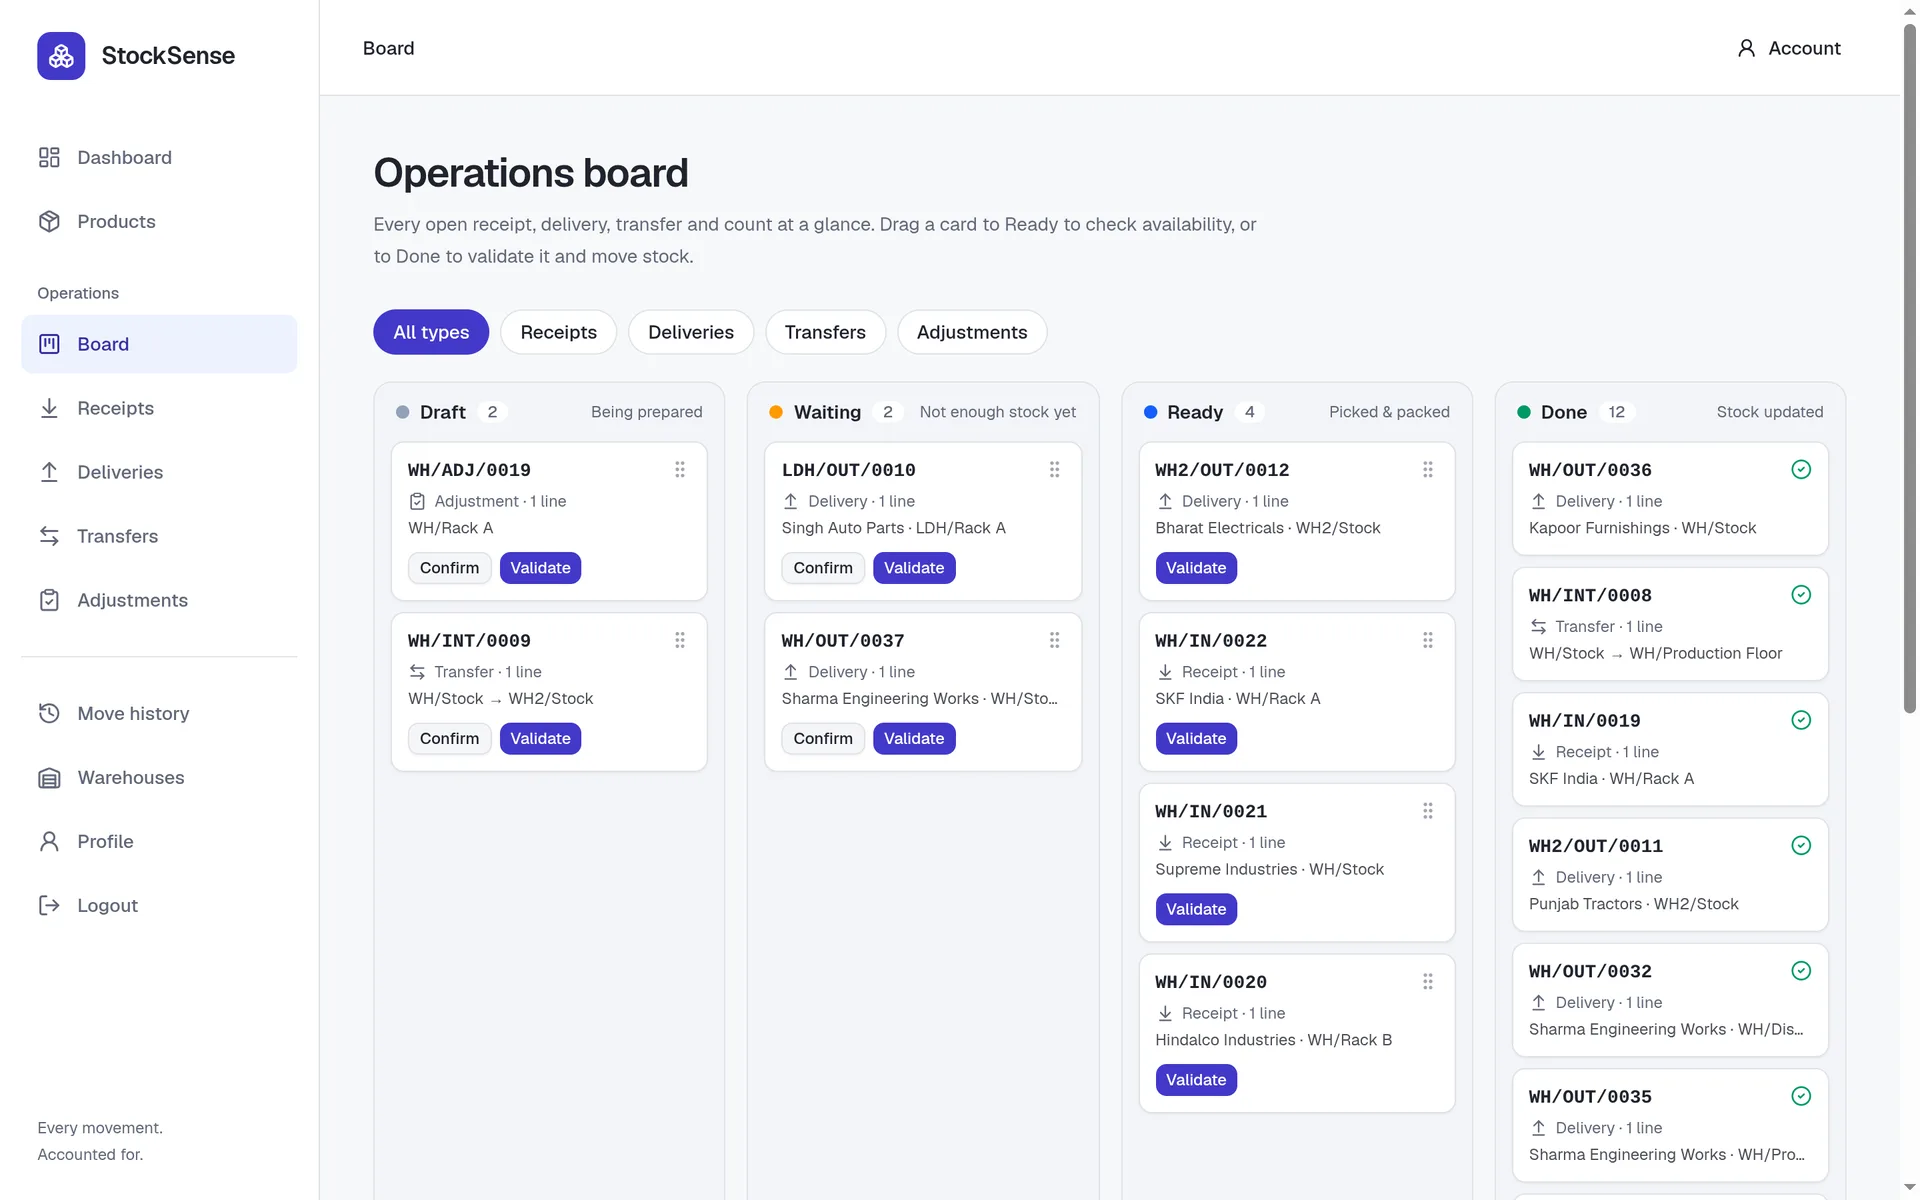Screen dimensions: 1920x1200
Task: Grab the drag handle on WH/ADJ/0019
Action: [x=680, y=469]
